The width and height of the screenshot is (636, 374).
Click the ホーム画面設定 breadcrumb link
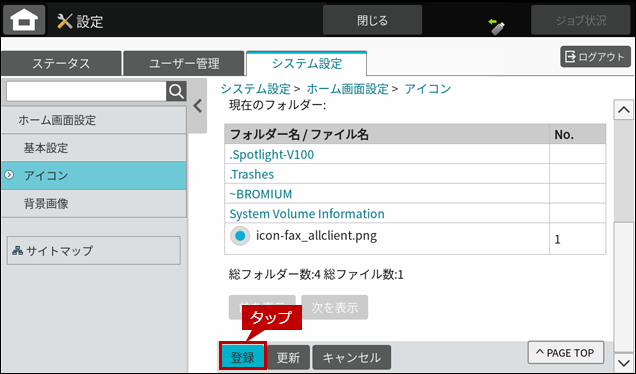348,88
